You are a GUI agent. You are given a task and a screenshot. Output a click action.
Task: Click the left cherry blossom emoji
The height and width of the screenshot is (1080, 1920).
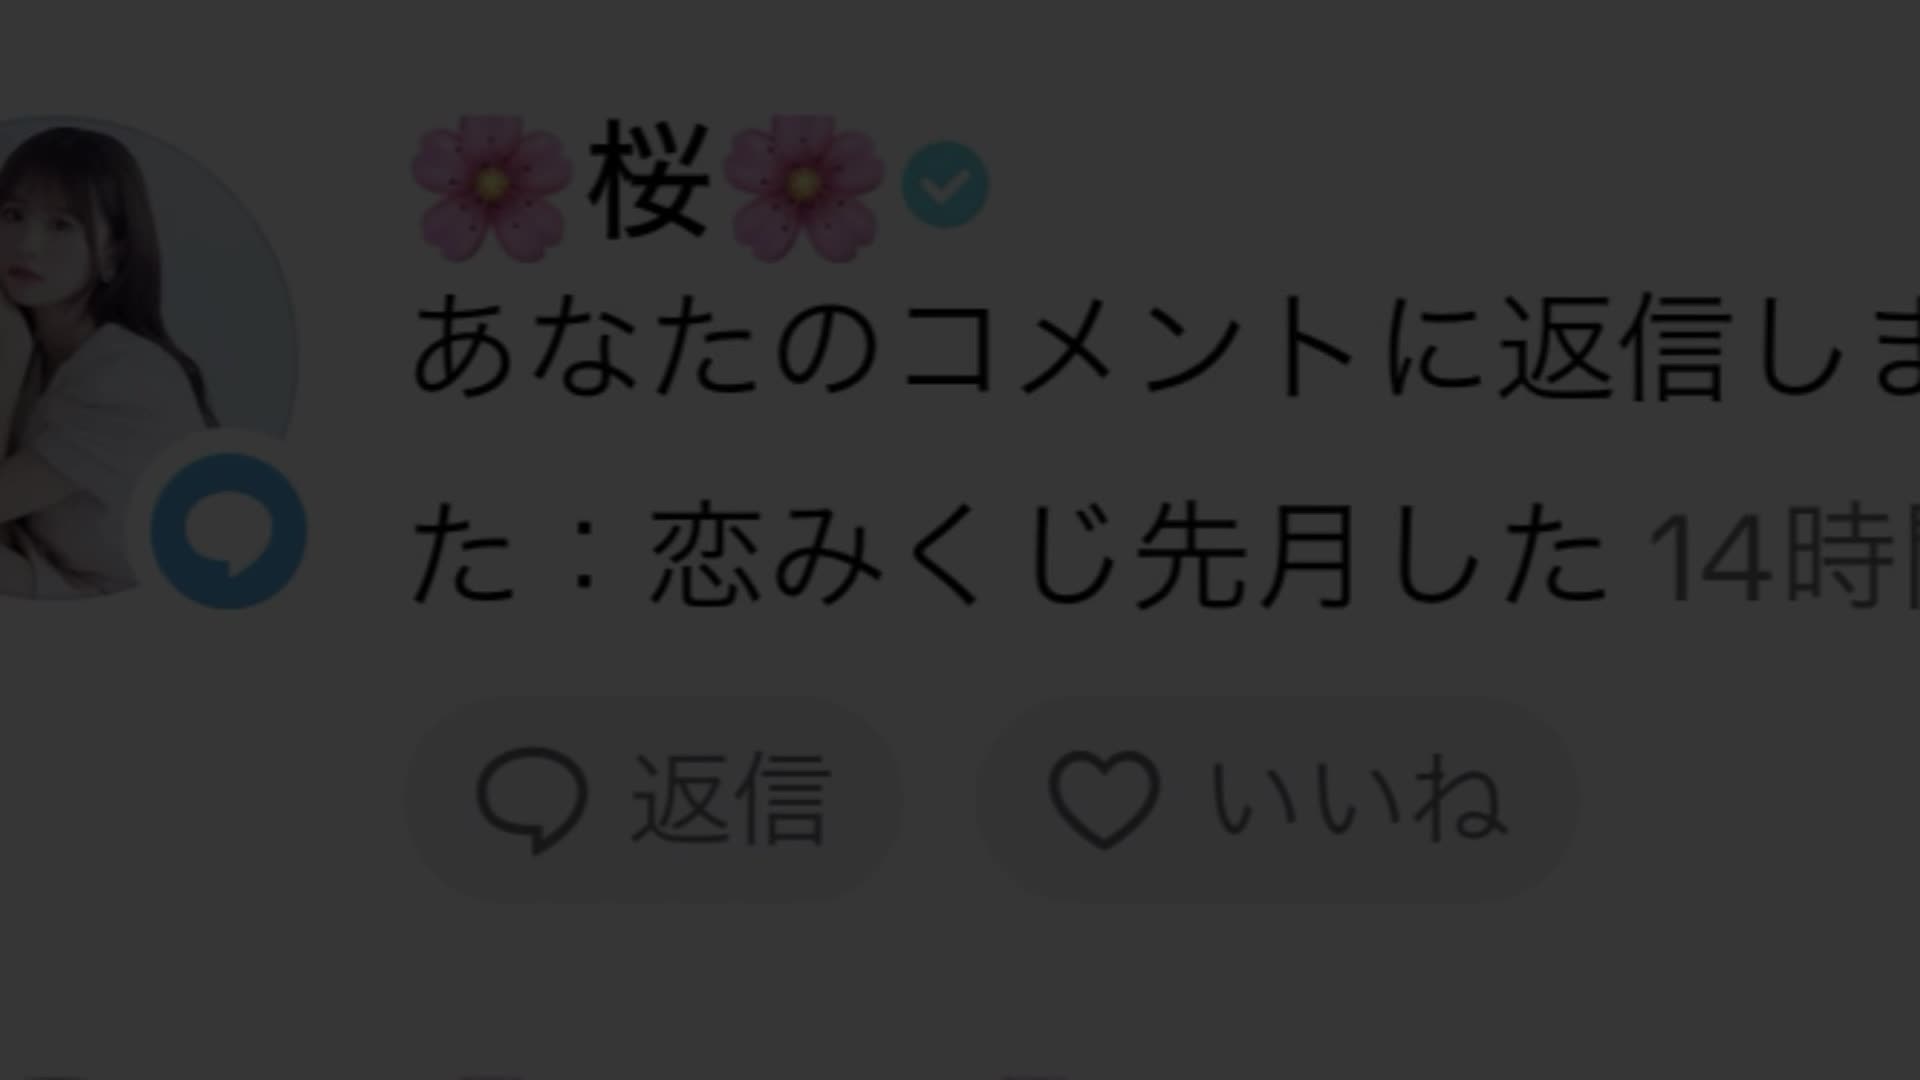click(x=490, y=187)
